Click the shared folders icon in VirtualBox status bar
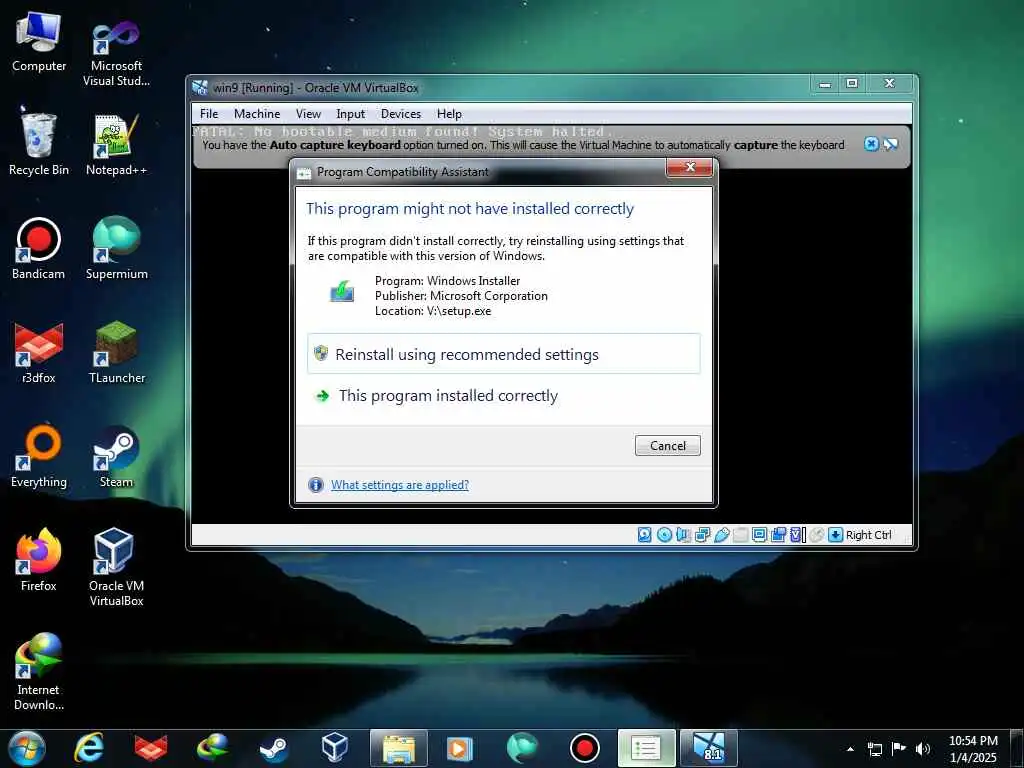Screen dimensions: 1024x768 pyautogui.click(x=740, y=535)
